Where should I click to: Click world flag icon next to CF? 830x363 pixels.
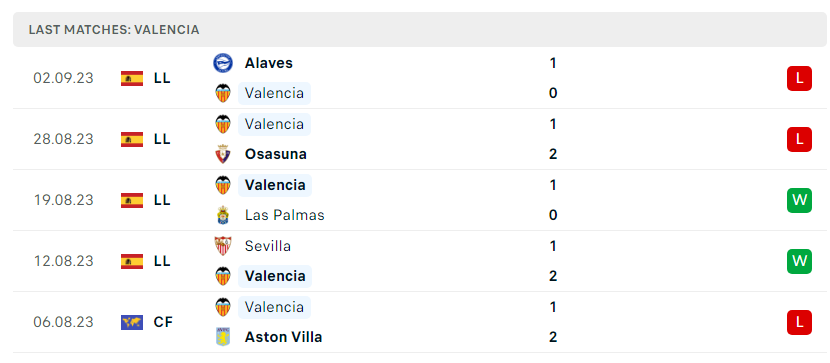[132, 322]
